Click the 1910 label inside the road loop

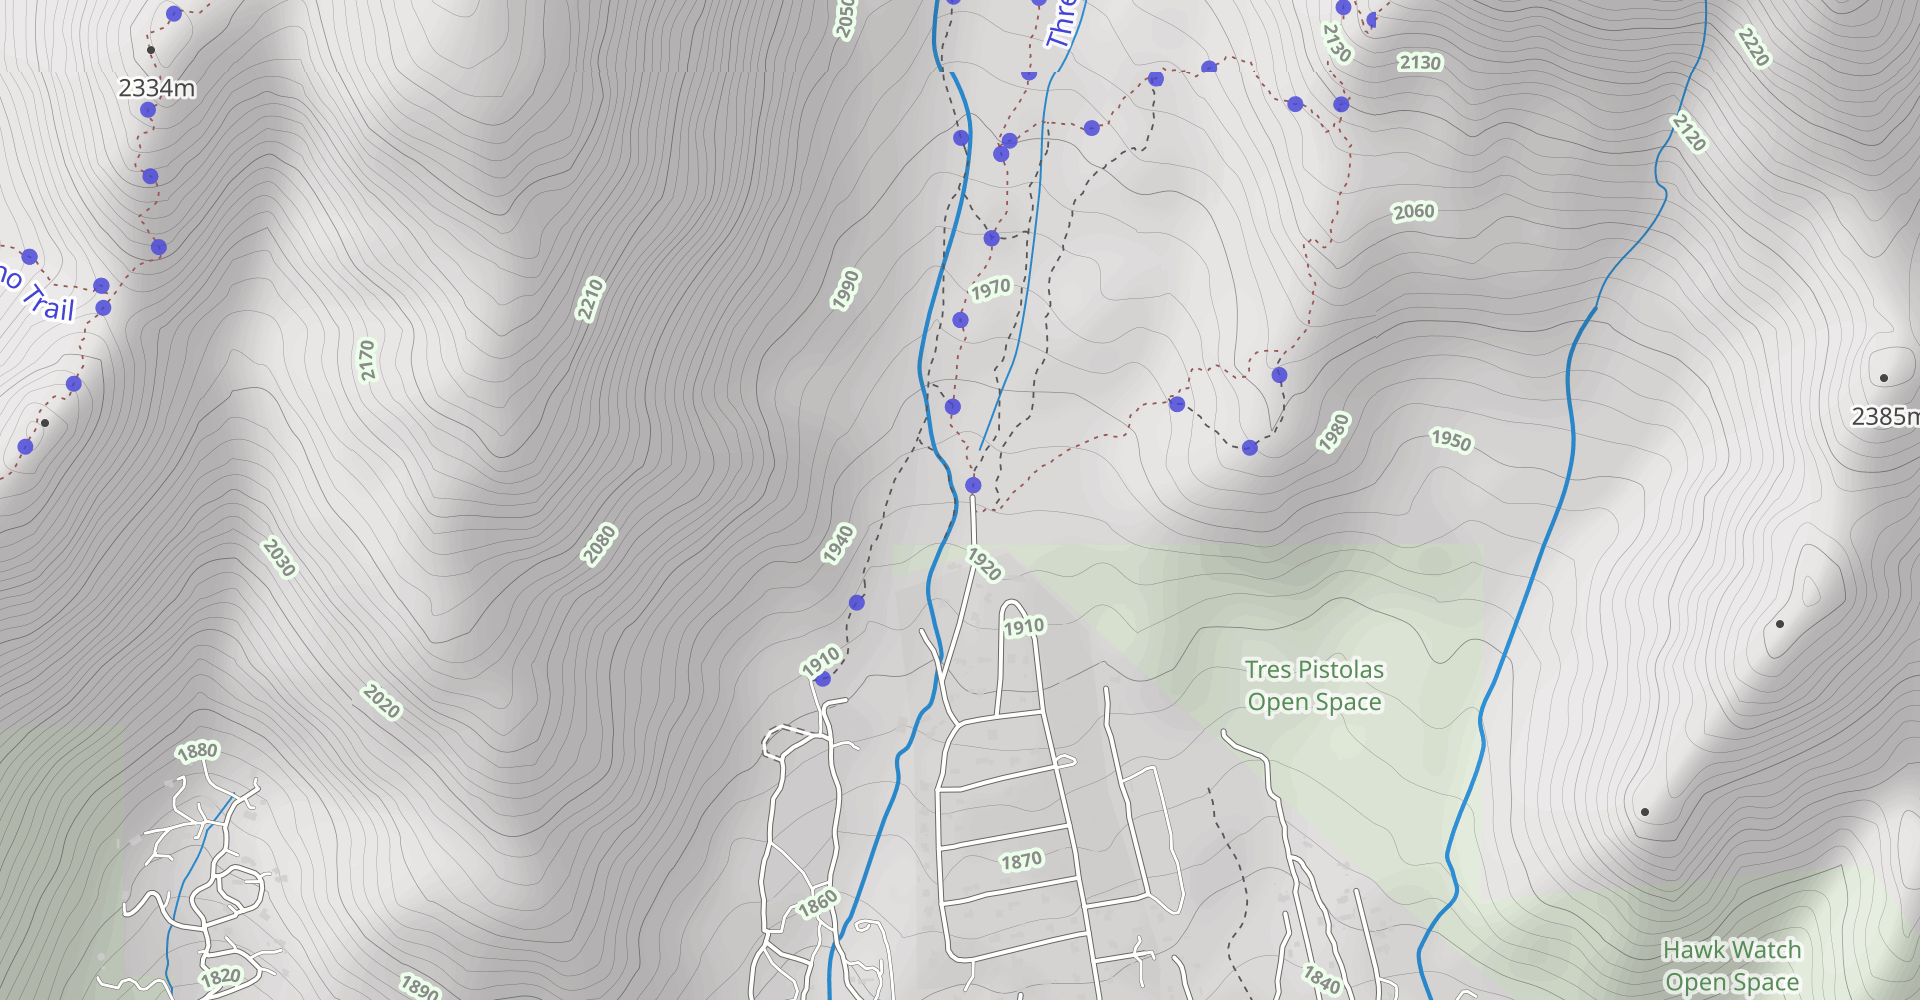[x=1024, y=627]
